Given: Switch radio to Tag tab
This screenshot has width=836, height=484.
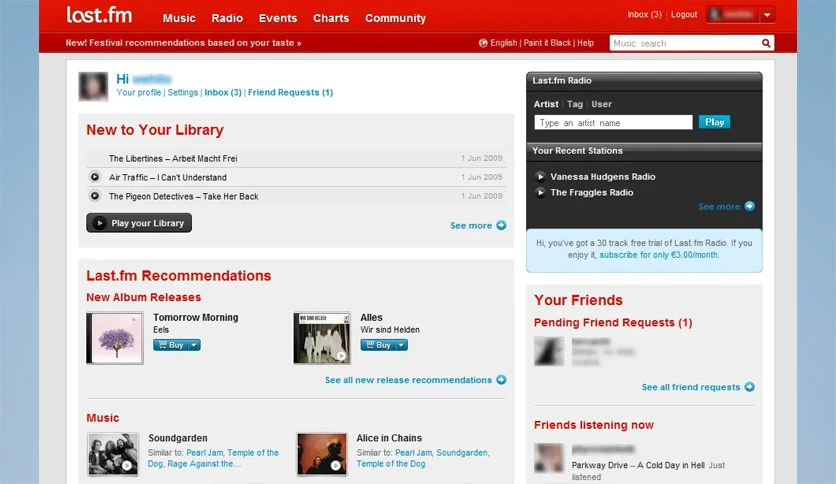Looking at the screenshot, I should (575, 104).
